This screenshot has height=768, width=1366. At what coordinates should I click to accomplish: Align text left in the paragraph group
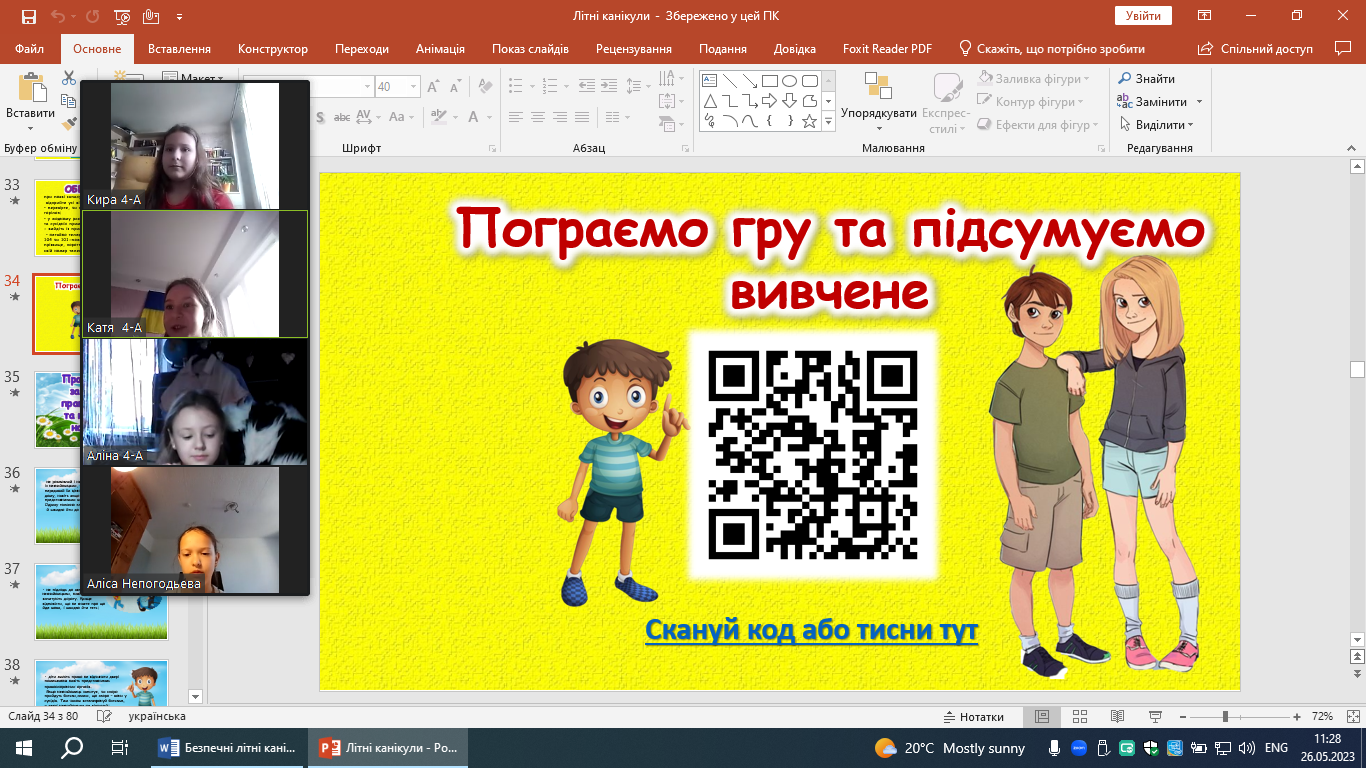coord(514,117)
